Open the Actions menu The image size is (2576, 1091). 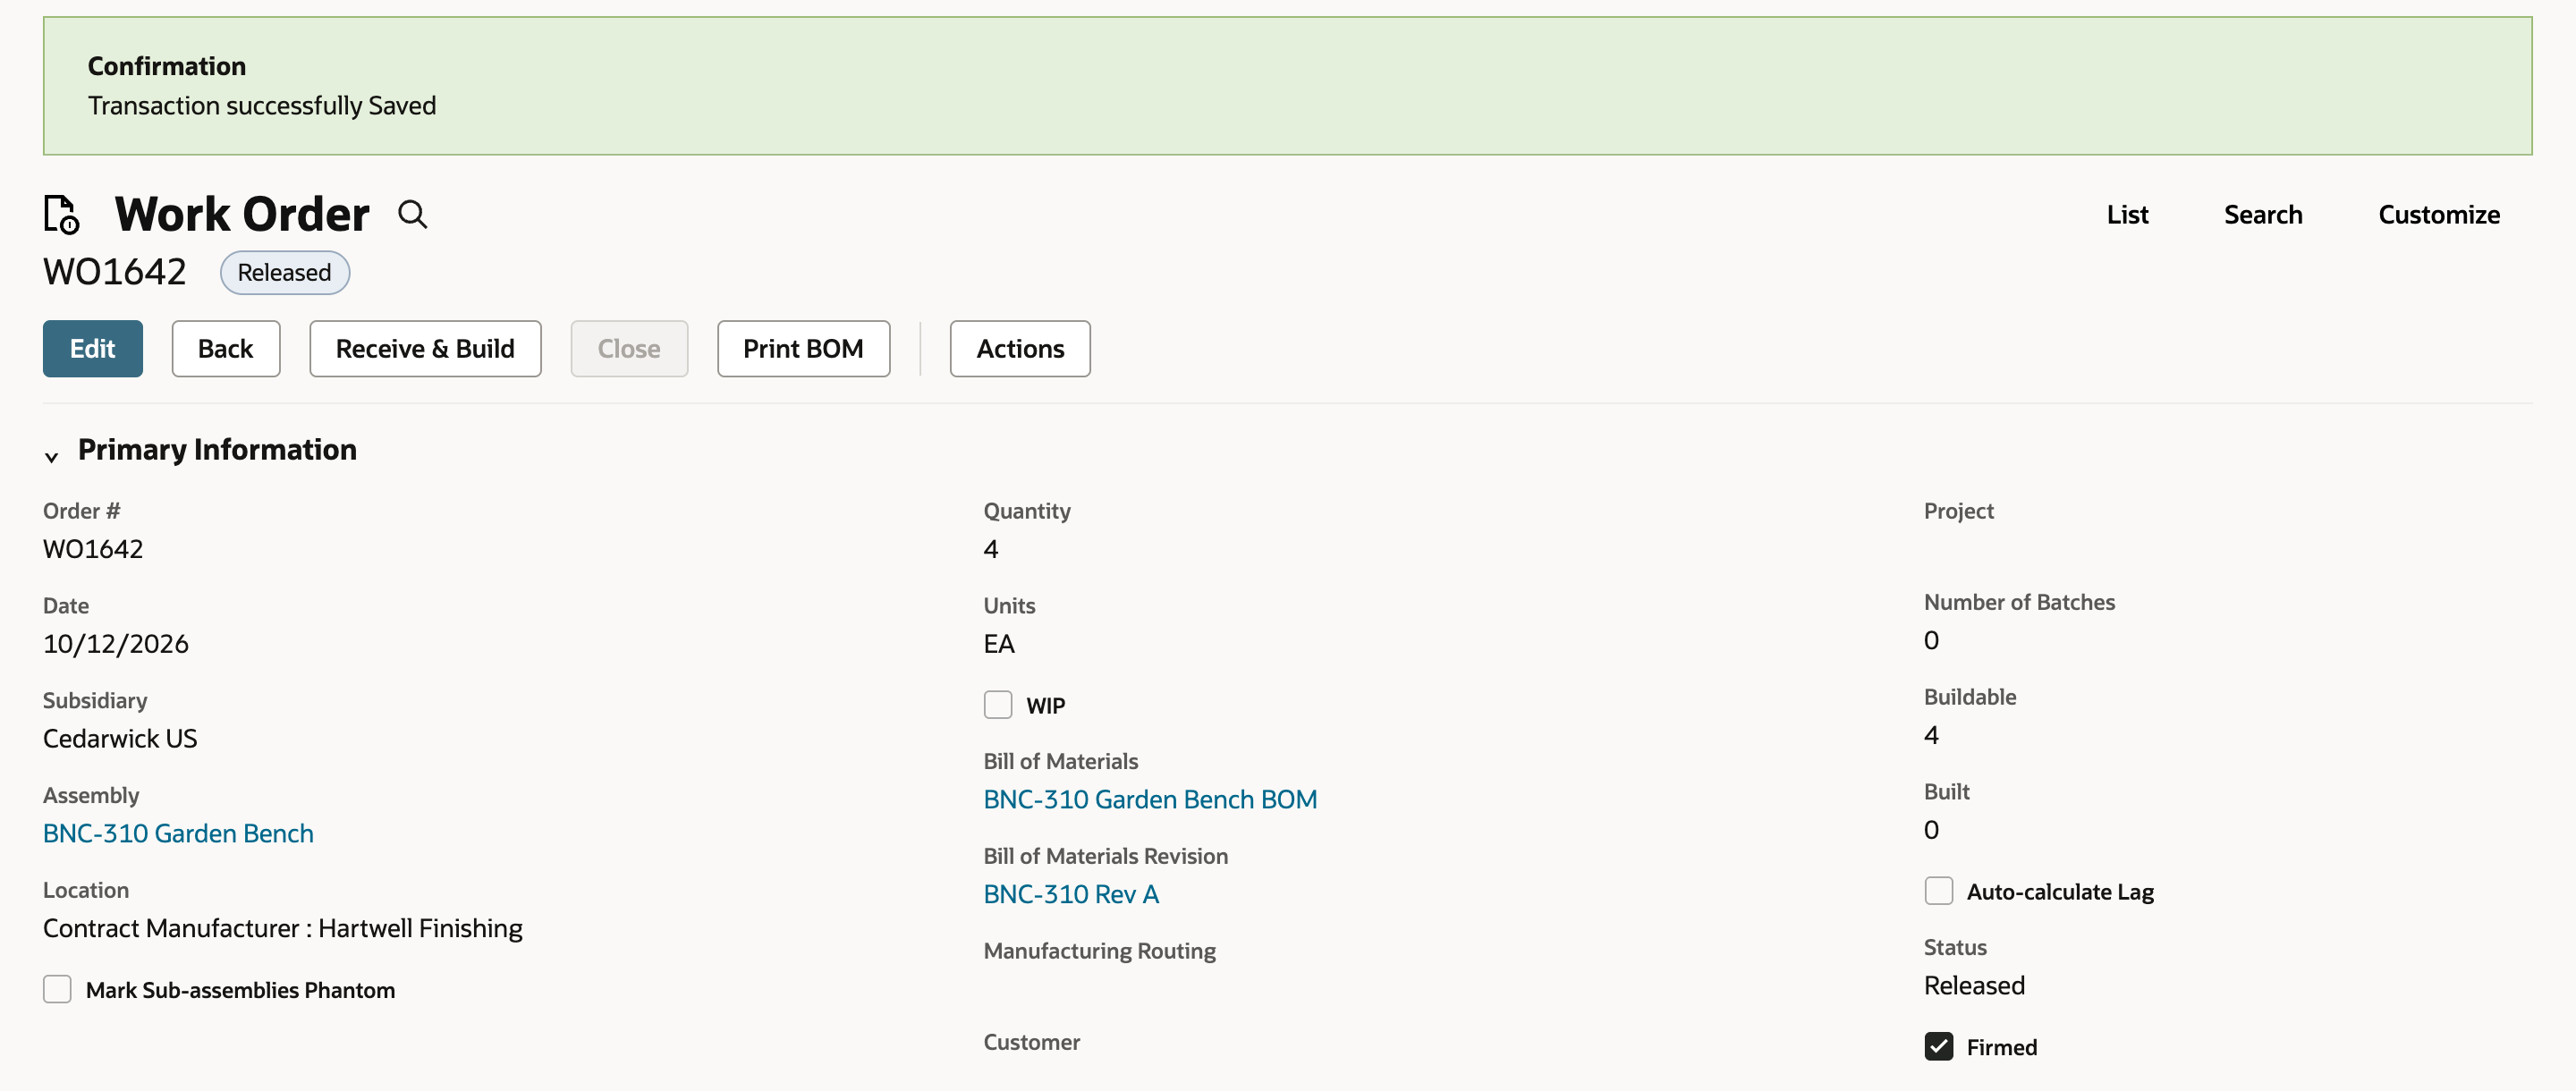1020,348
